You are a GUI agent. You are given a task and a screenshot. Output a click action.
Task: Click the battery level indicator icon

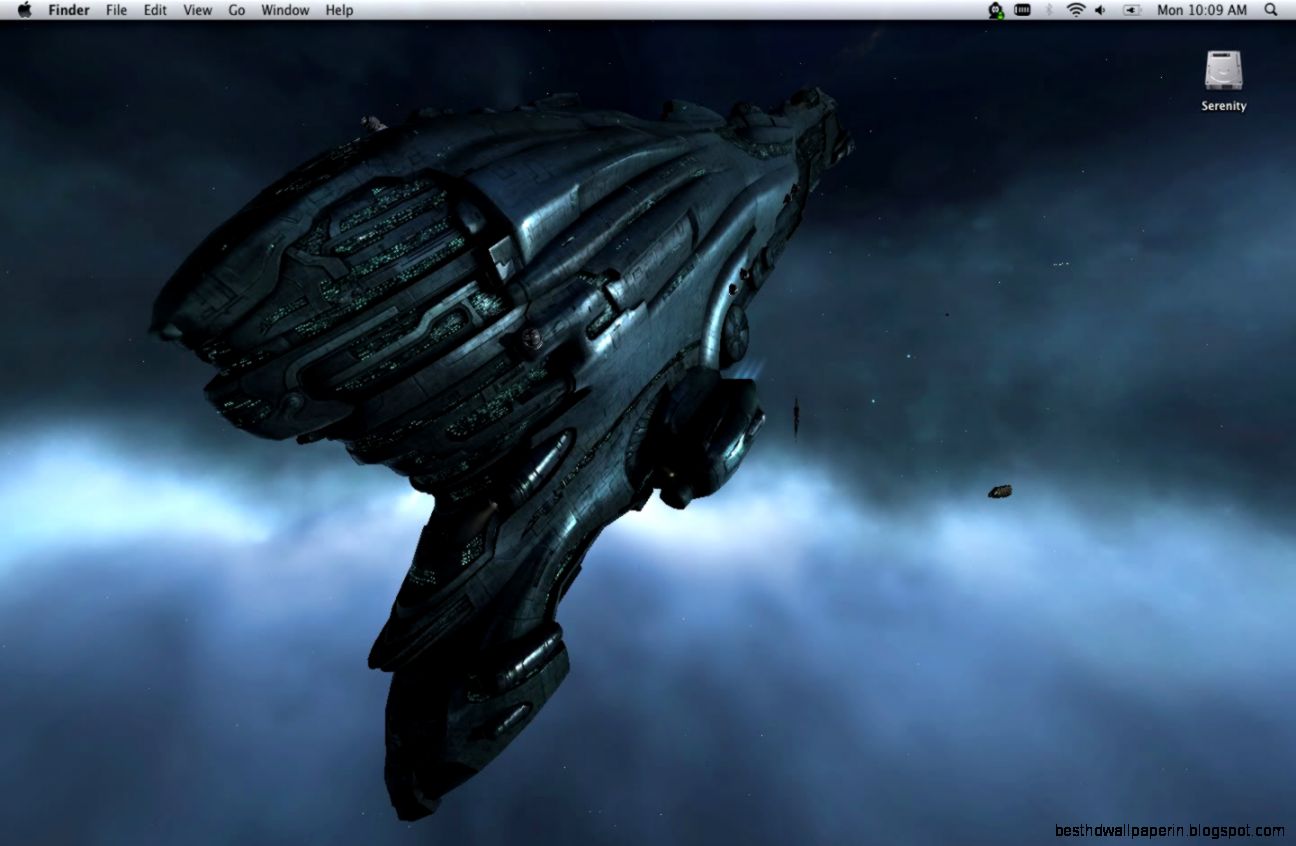click(x=1022, y=10)
